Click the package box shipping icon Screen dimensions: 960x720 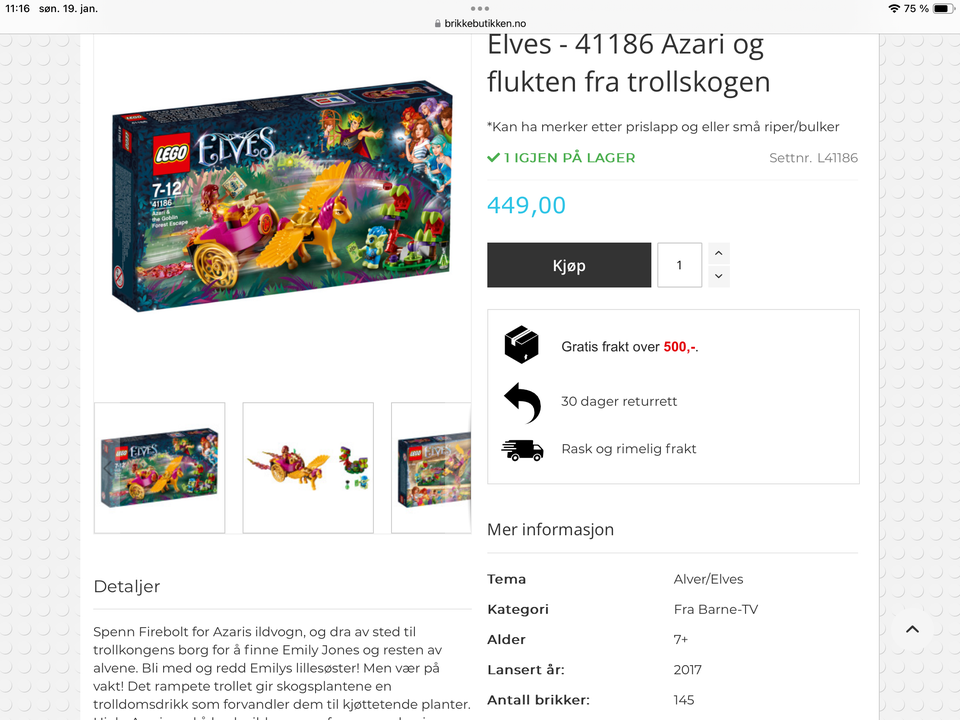pos(521,345)
